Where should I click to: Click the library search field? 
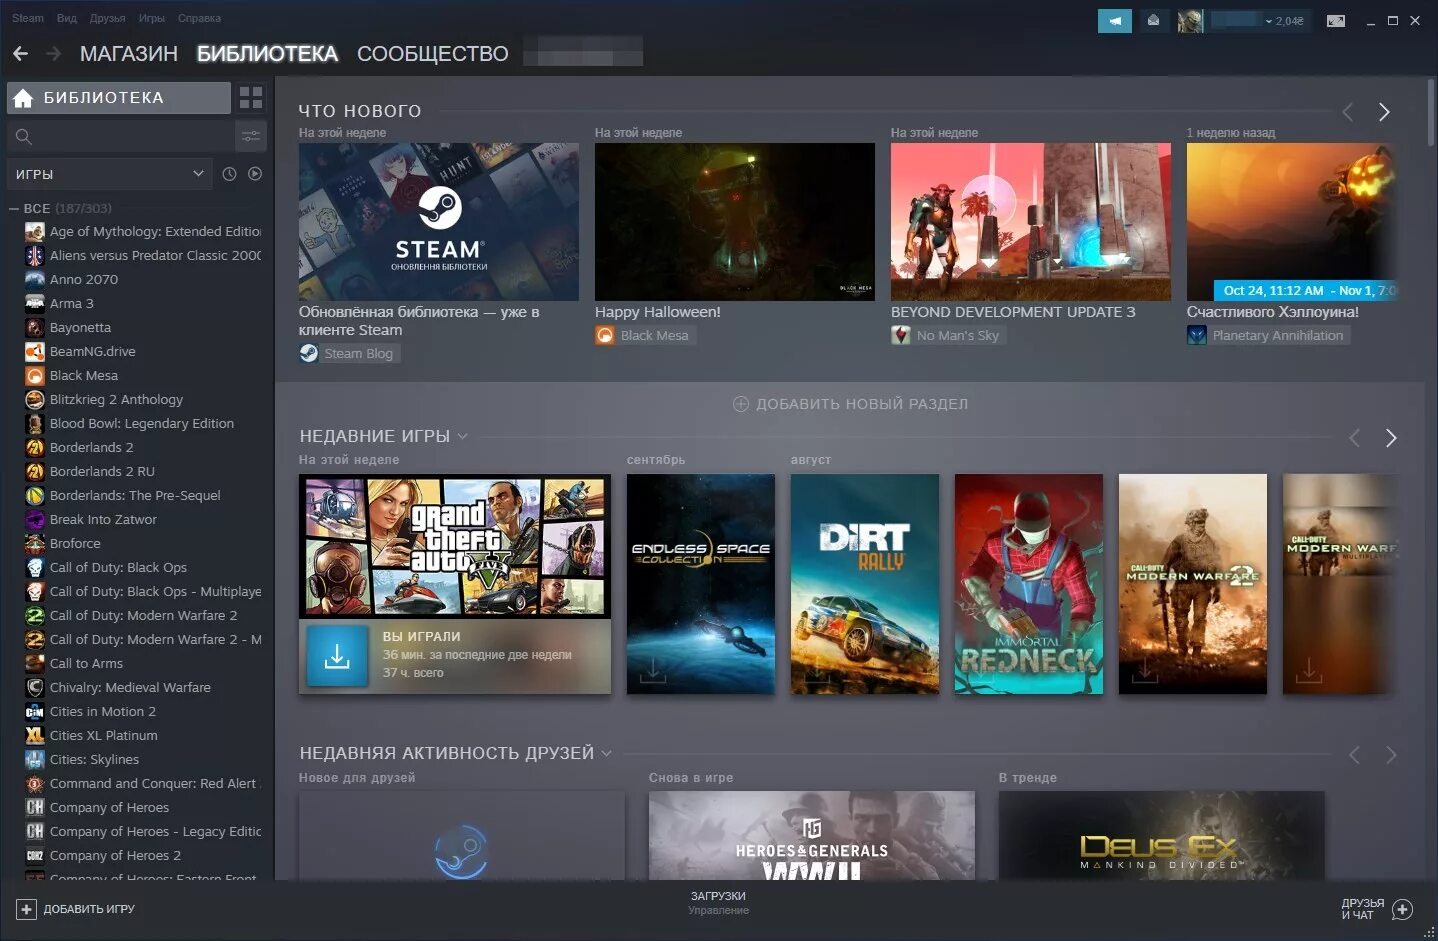pos(120,136)
